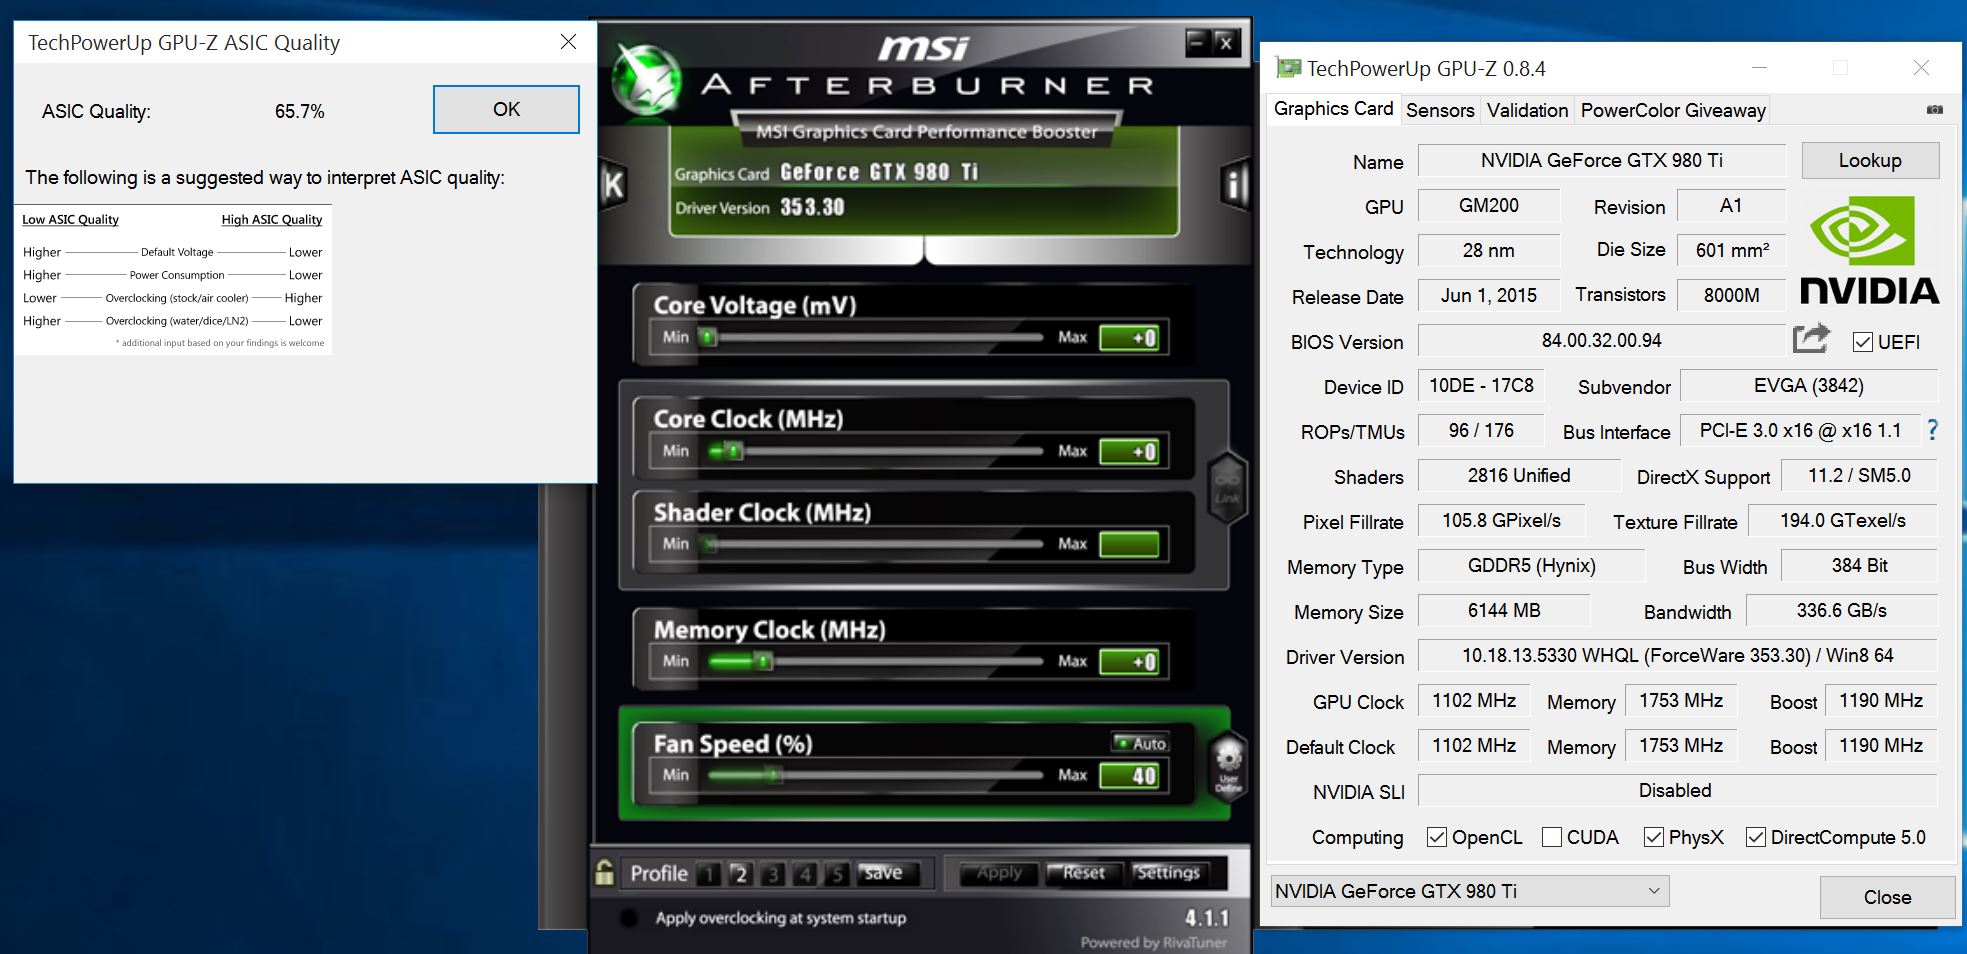Click the Shader Clock slider track
The height and width of the screenshot is (954, 1967).
(x=875, y=544)
